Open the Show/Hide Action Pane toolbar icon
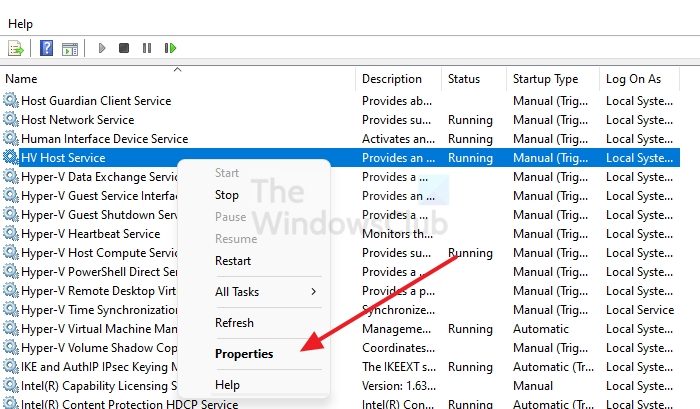Screen dimensions: 700x409 70,48
